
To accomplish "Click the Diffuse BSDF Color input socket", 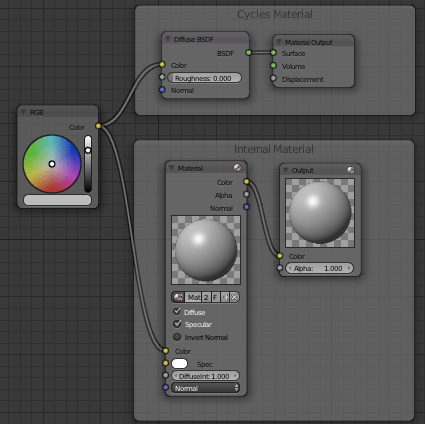I will point(162,64).
